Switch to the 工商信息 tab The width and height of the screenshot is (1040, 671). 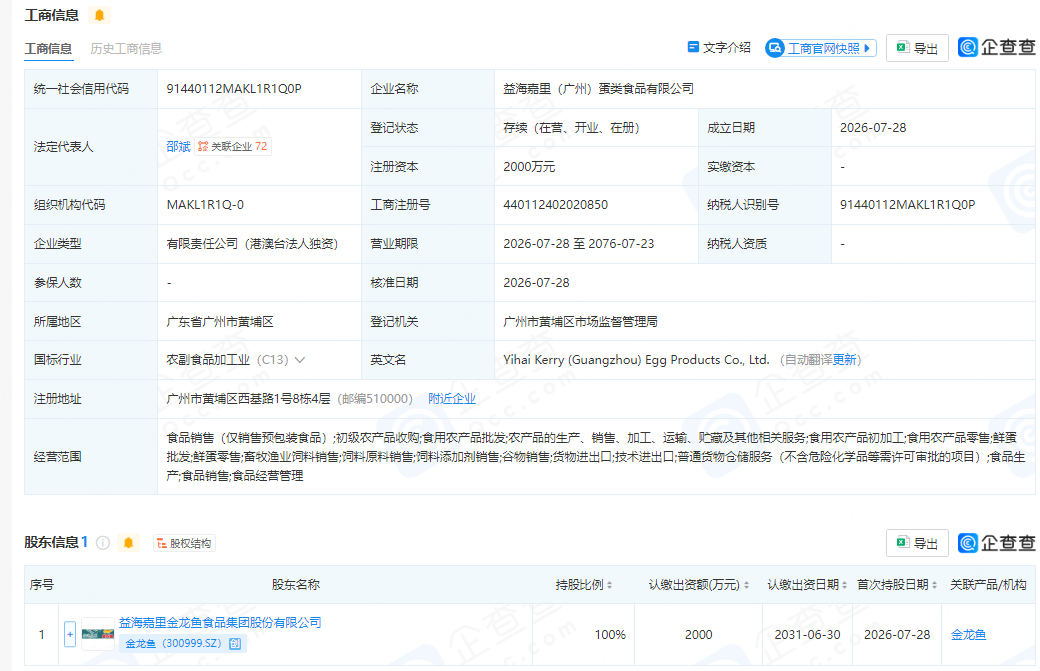(x=48, y=48)
